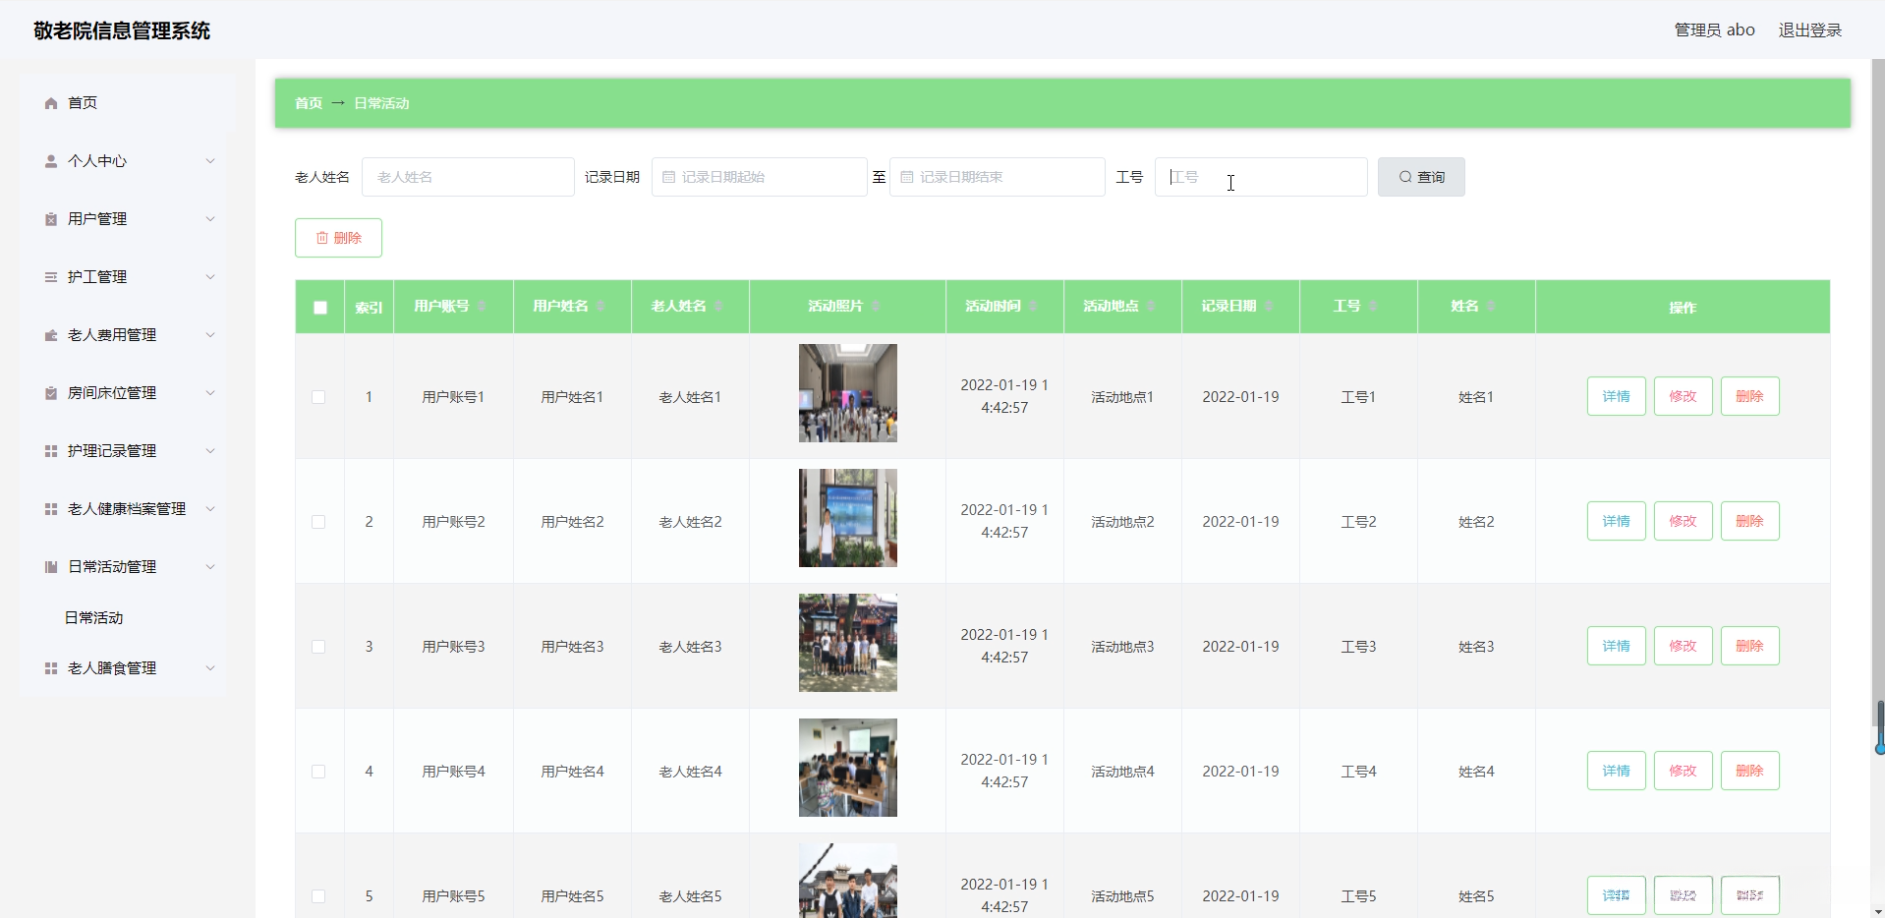Click the home icon in sidebar
Screen dimensions: 1885x918
(51, 103)
